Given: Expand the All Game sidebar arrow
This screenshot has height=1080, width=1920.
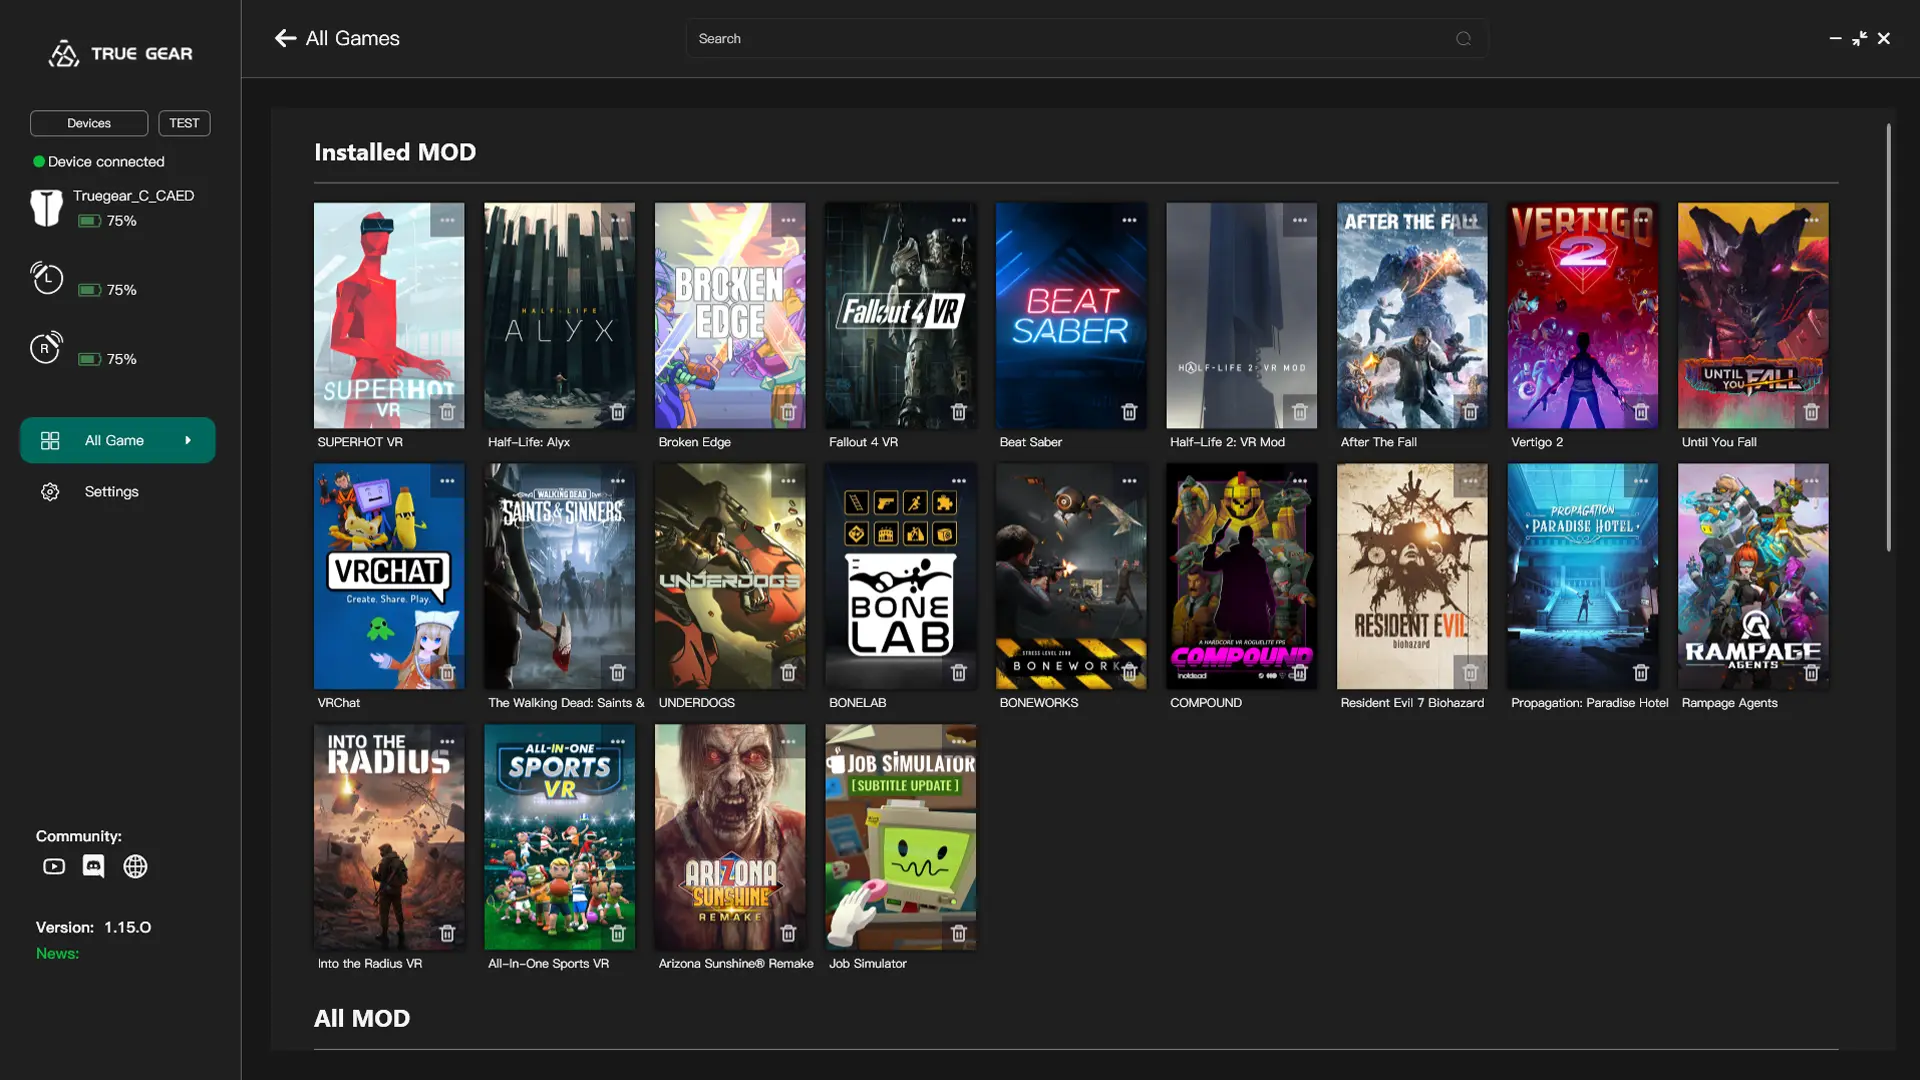Looking at the screenshot, I should click(x=188, y=440).
